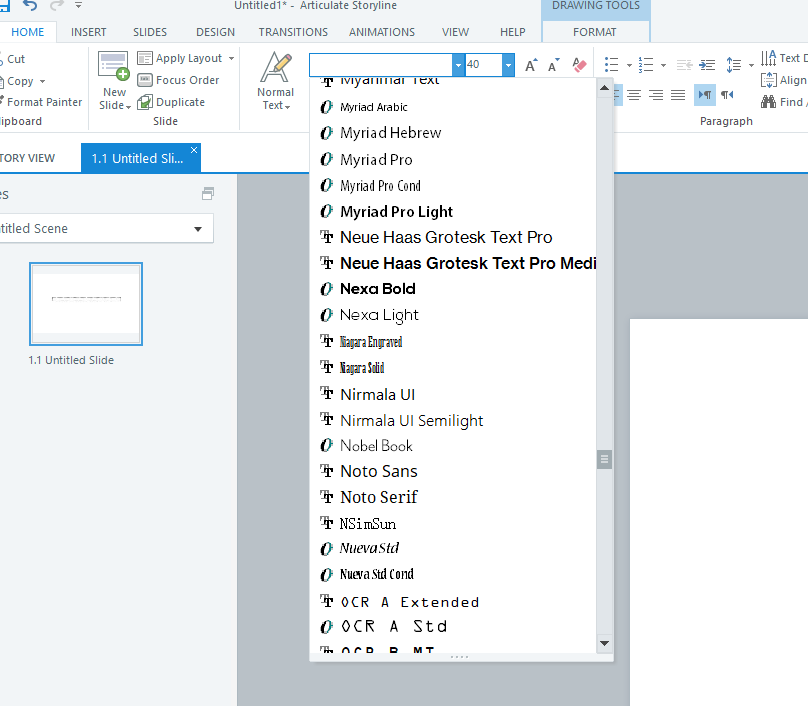Click font list scroll down arrow

[604, 643]
